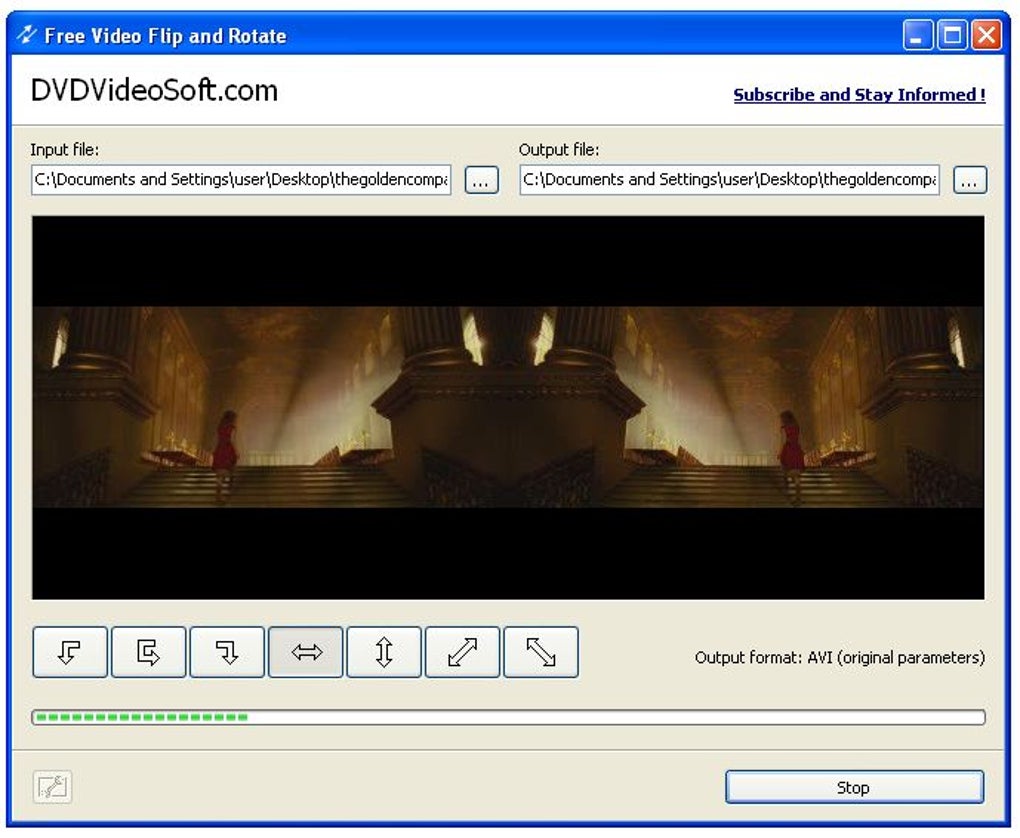1020x838 pixels.
Task: Rotate video 90 degrees clockwise (third arrow button)
Action: pos(227,652)
